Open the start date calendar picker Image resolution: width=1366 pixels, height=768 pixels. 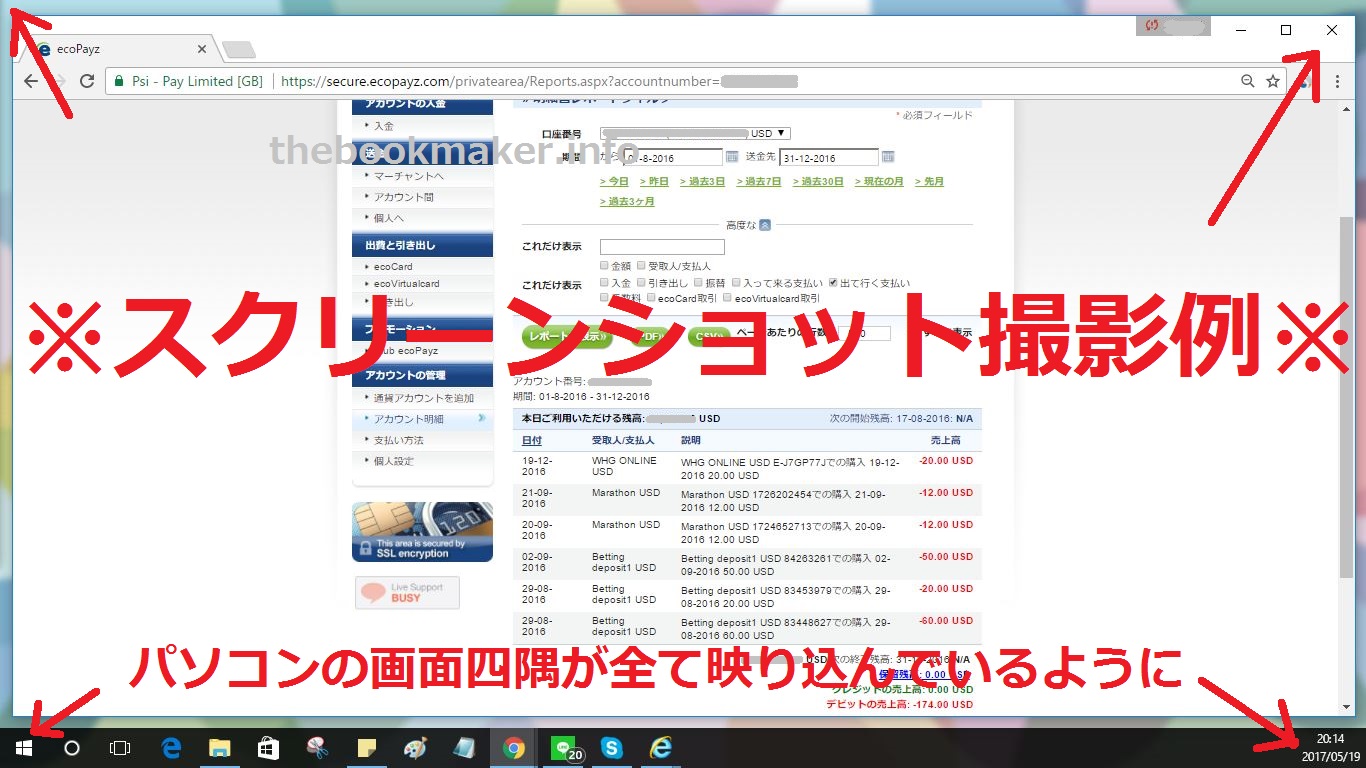[732, 157]
